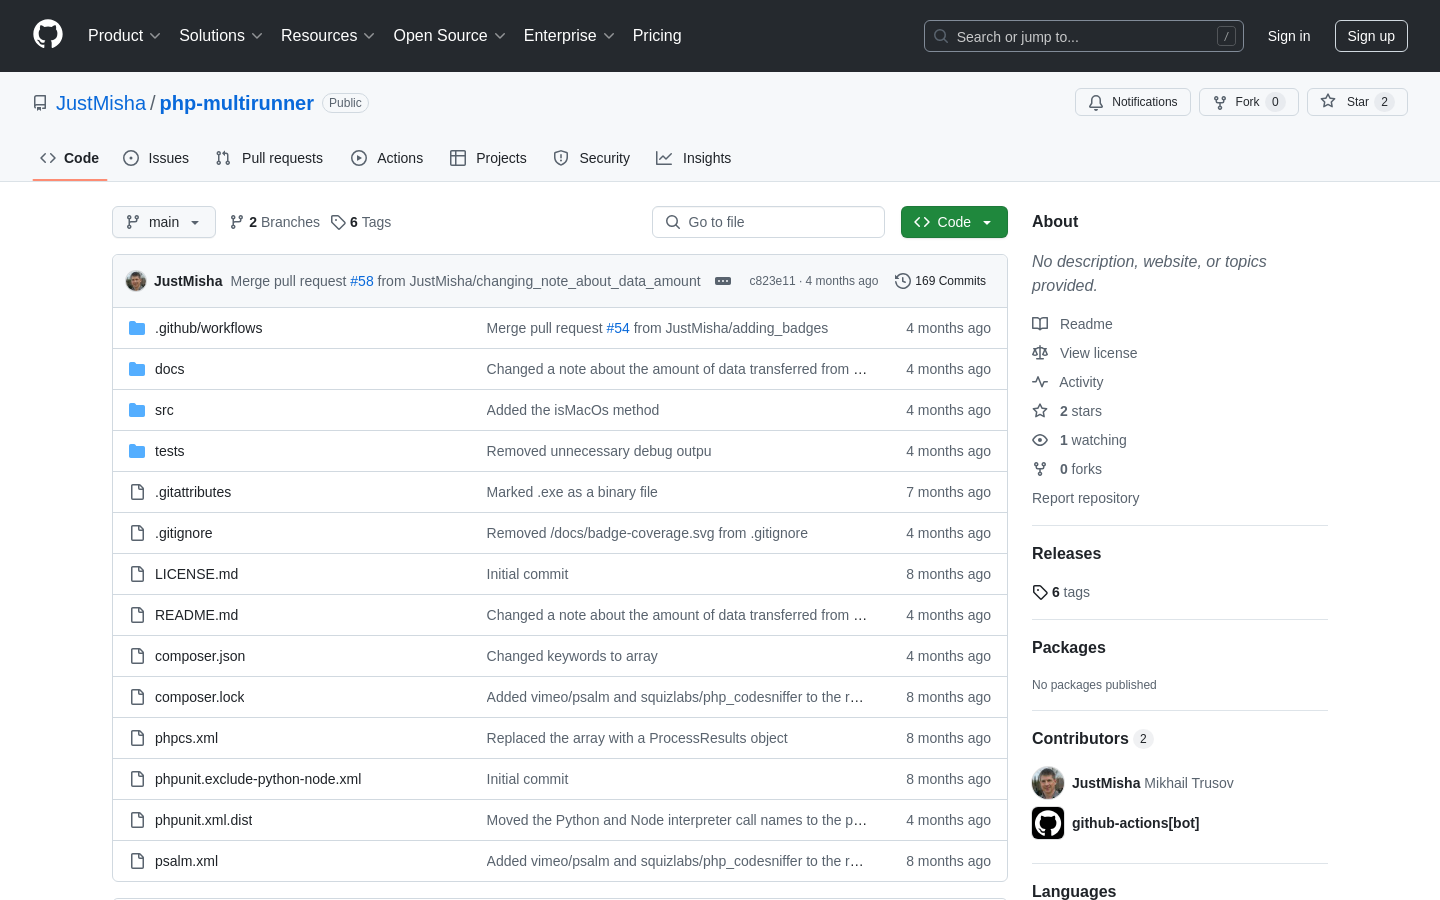The width and height of the screenshot is (1440, 900).
Task: Open the .github/workflows folder
Action: pos(208,328)
